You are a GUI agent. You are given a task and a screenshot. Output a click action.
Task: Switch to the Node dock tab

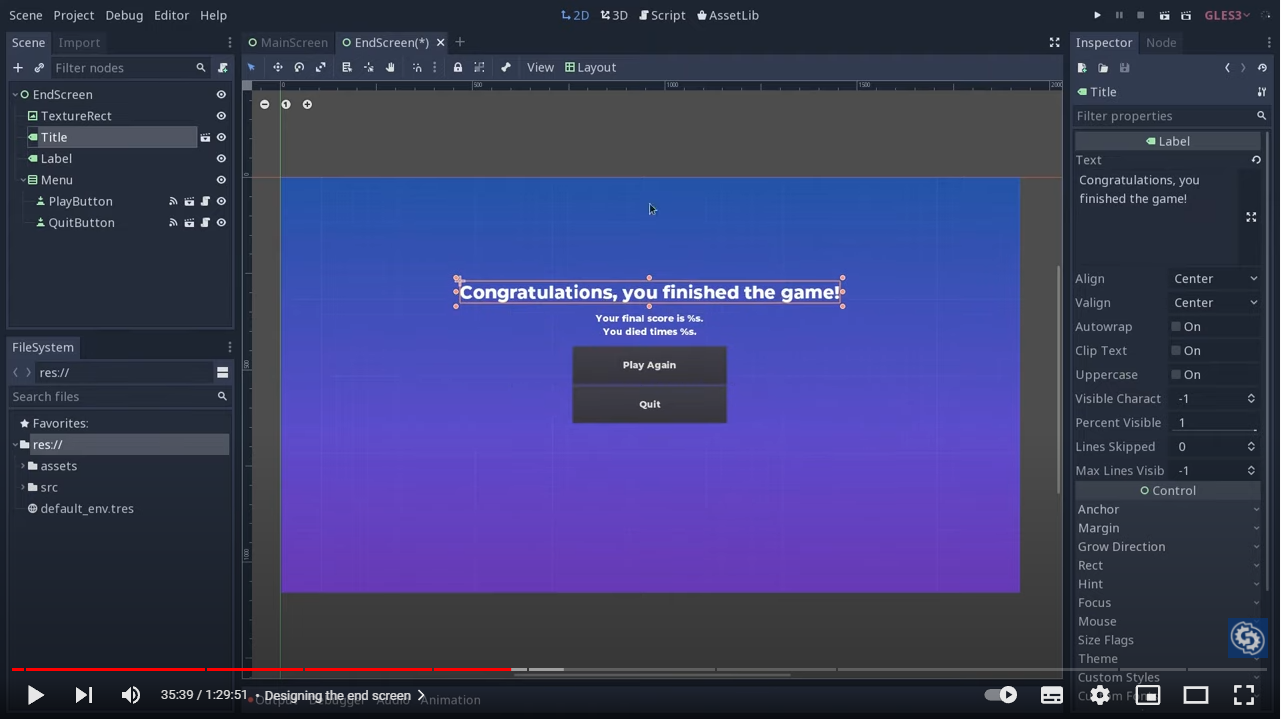click(x=1161, y=42)
